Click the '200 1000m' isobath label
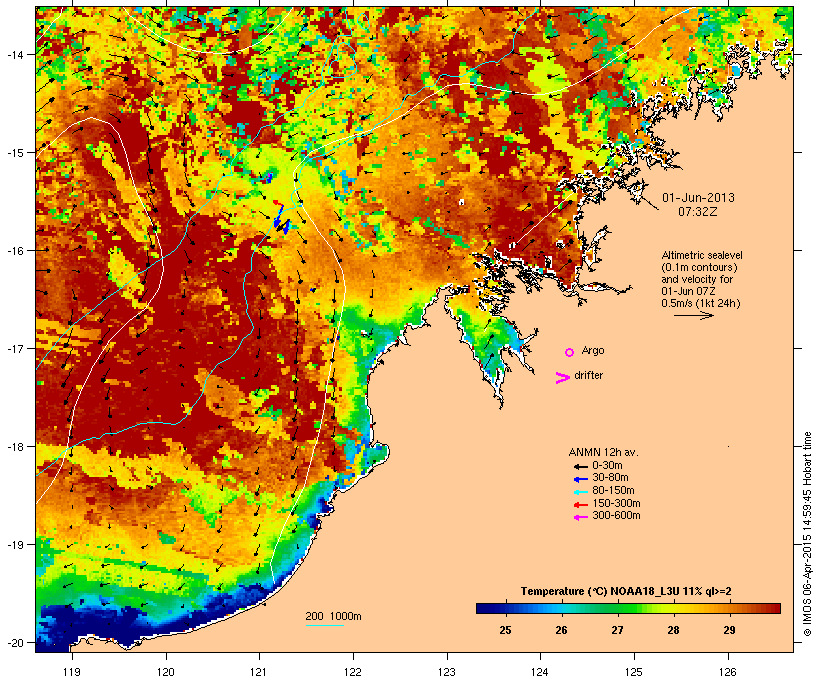 333,616
